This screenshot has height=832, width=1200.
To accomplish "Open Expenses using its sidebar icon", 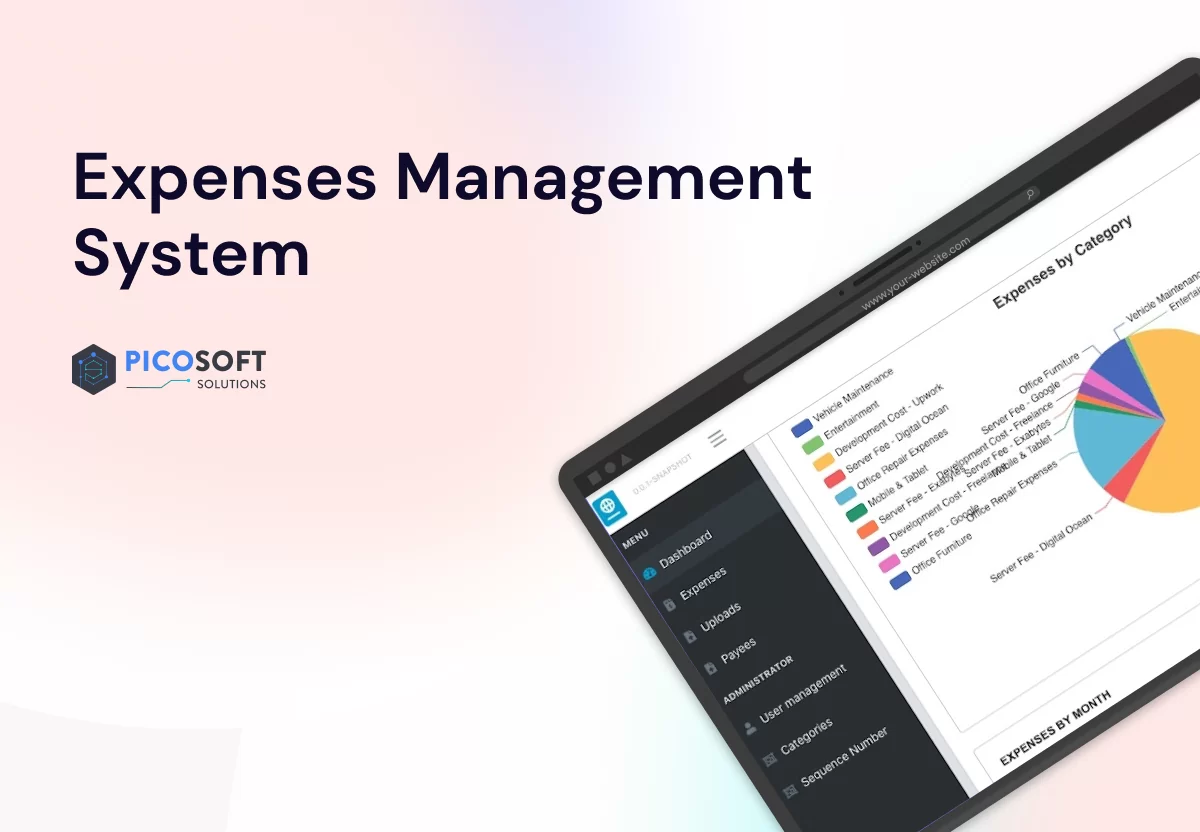I will 671,603.
